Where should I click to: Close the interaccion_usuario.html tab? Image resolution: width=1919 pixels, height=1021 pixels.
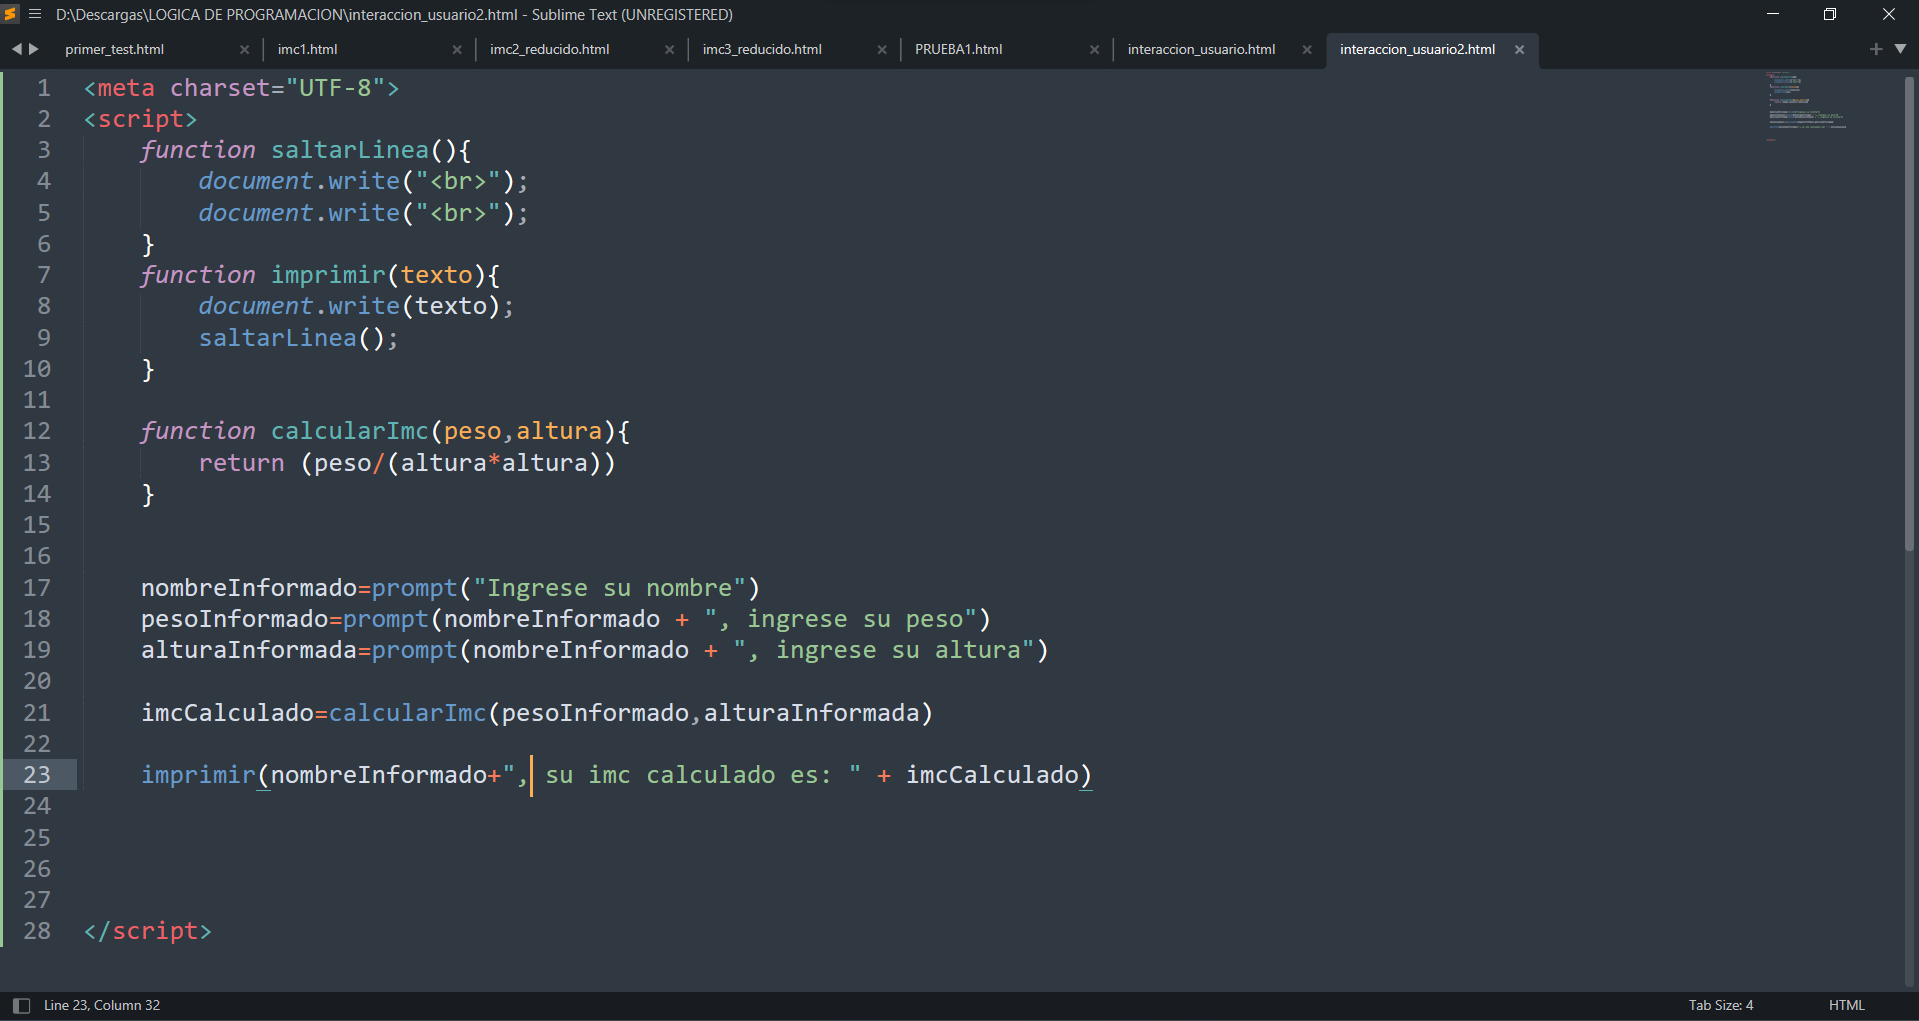click(1307, 50)
